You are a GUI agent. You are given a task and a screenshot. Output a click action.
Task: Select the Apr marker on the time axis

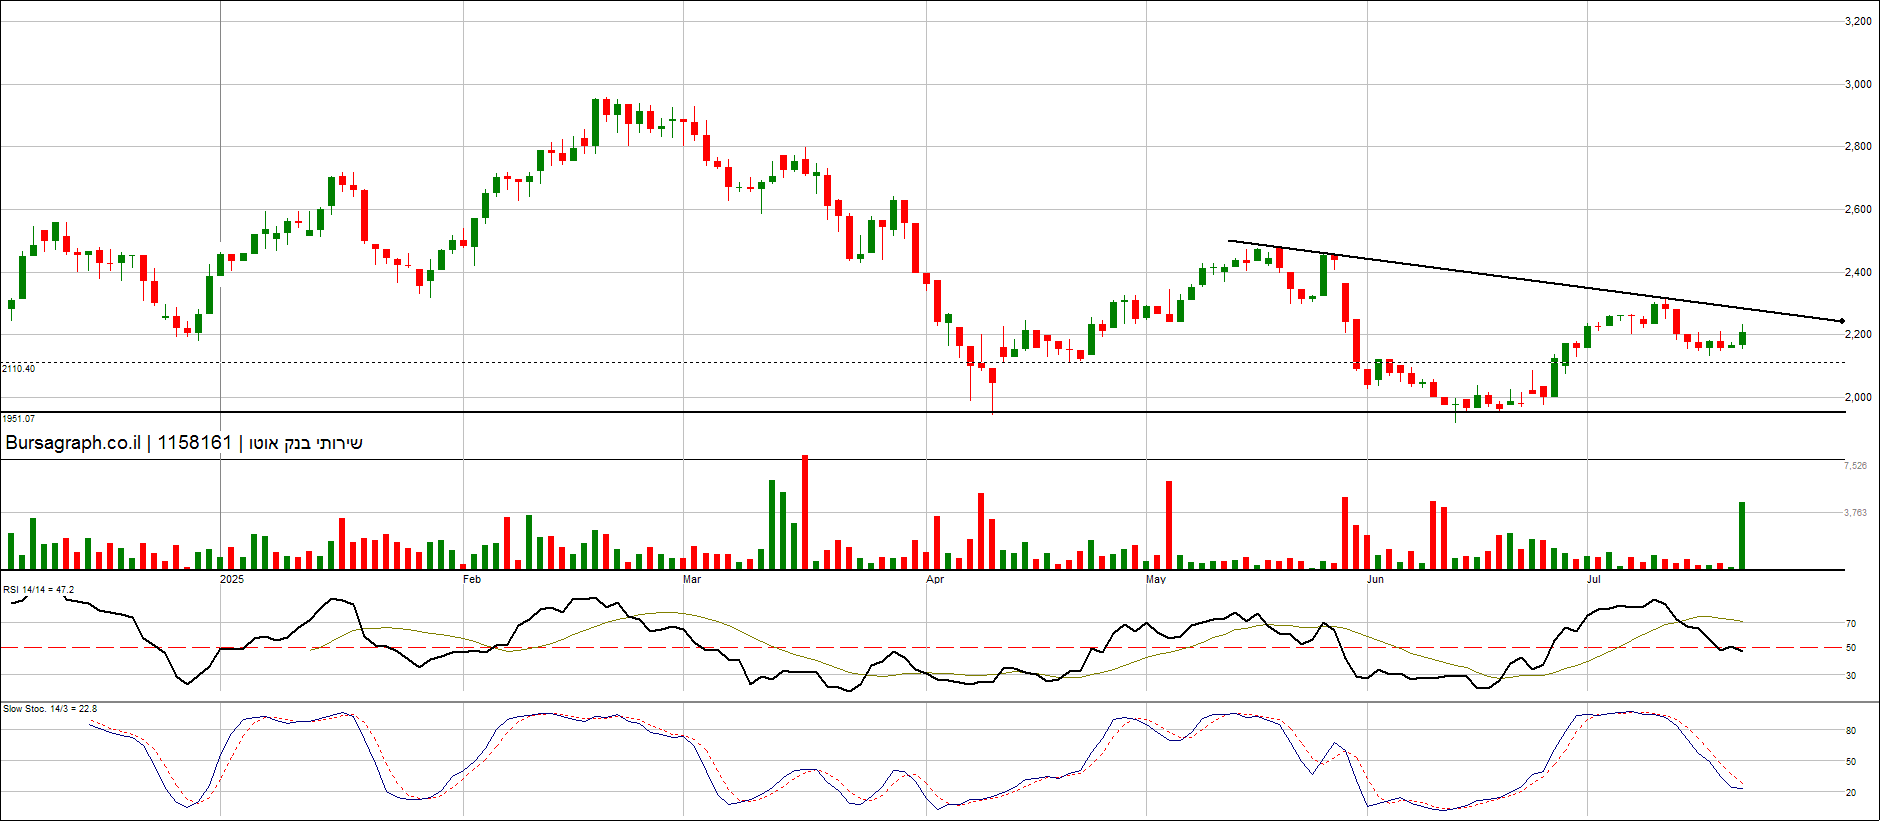pos(935,579)
